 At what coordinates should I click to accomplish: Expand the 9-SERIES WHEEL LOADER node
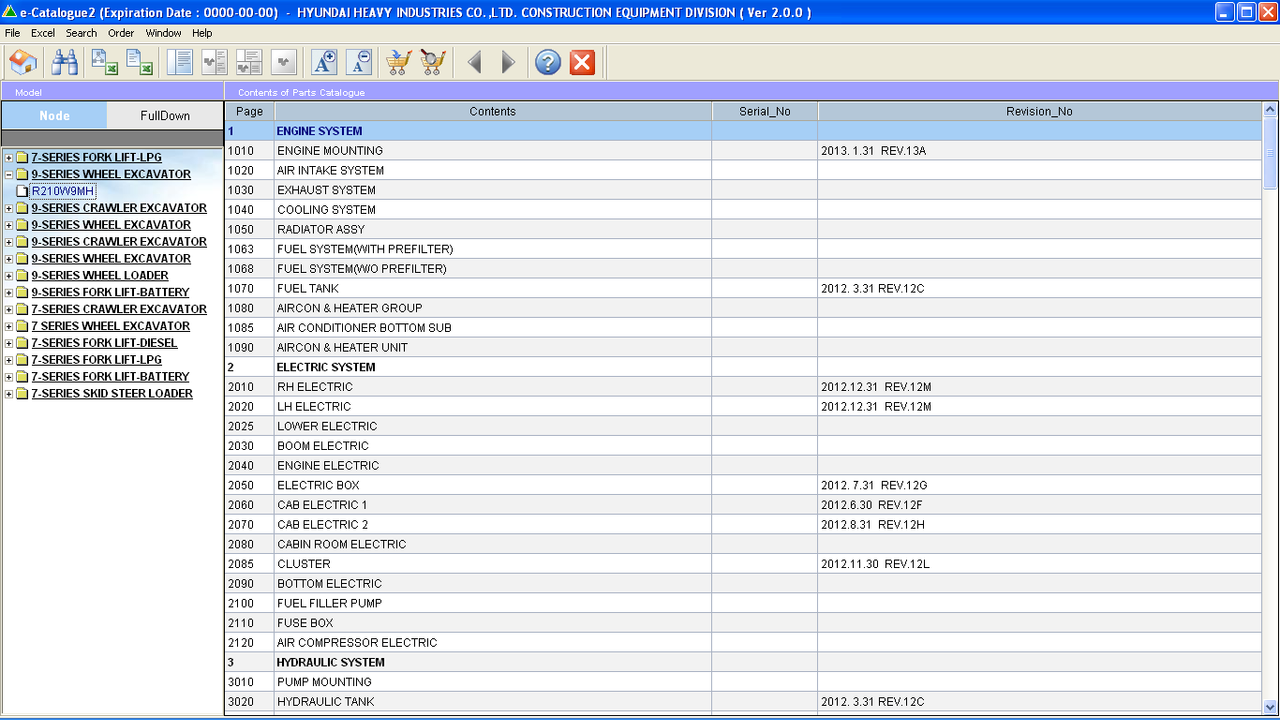9,276
